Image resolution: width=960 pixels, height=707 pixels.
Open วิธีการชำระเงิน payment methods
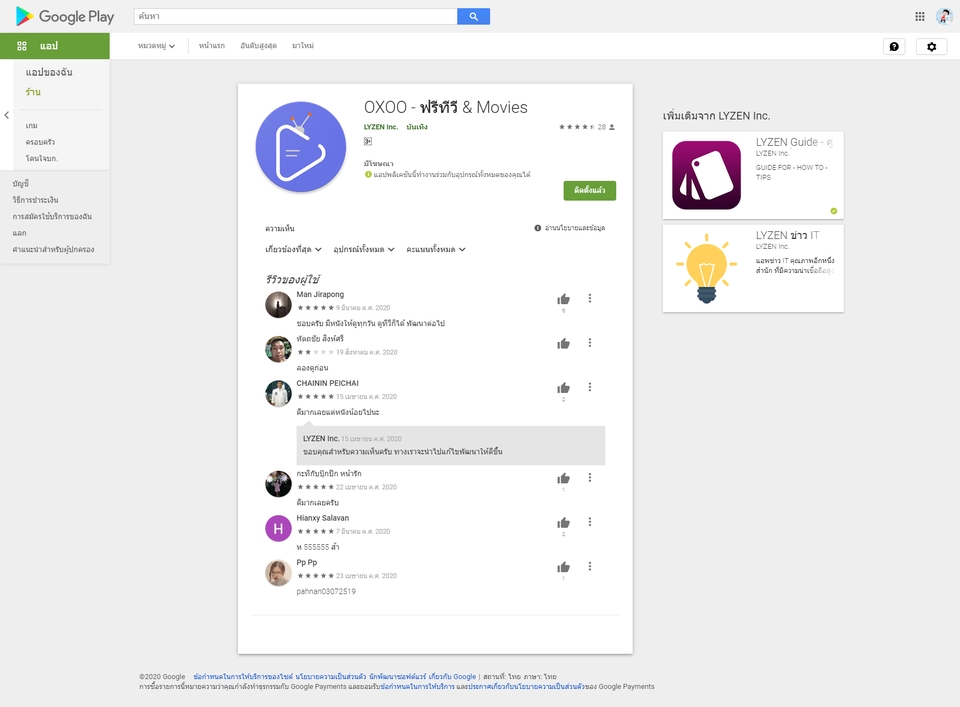click(x=36, y=200)
